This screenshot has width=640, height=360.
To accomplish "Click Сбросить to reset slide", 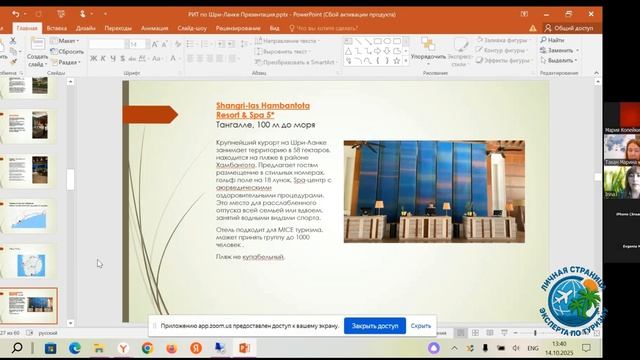I will tap(67, 51).
